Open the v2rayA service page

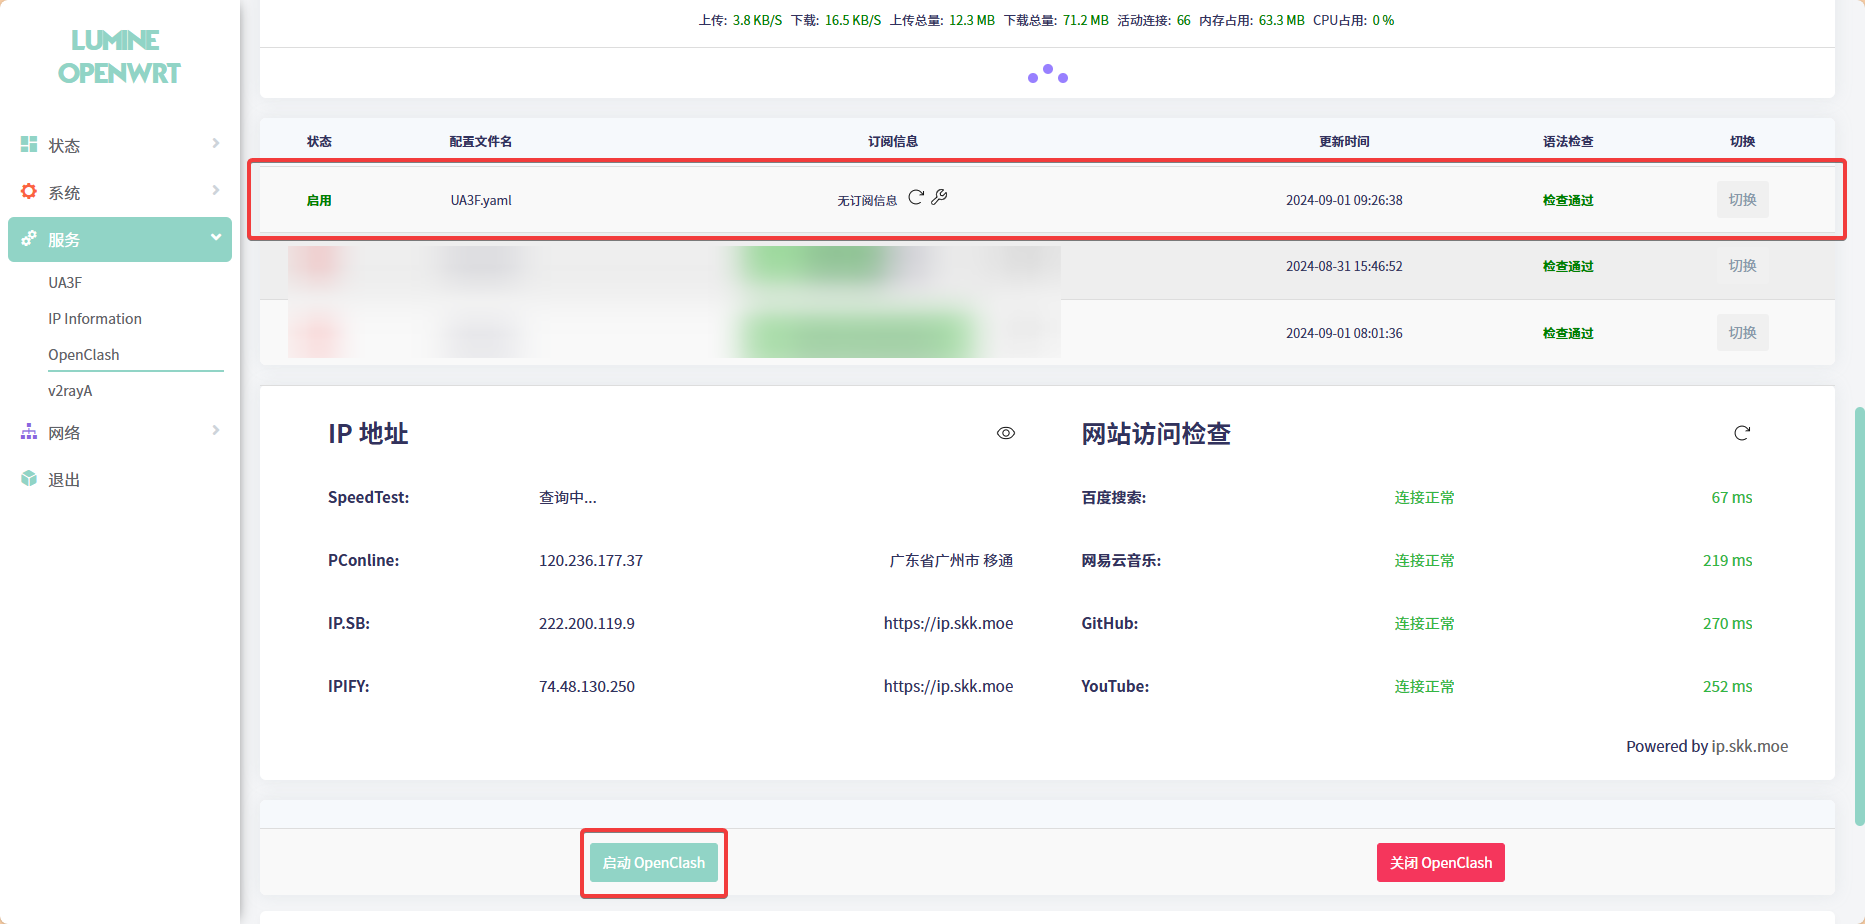70,391
